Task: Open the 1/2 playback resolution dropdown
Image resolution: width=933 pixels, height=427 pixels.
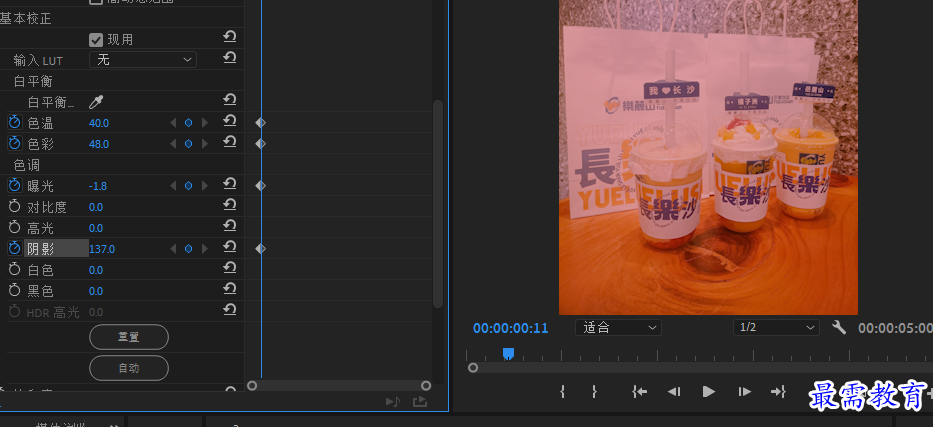Action: (x=776, y=328)
